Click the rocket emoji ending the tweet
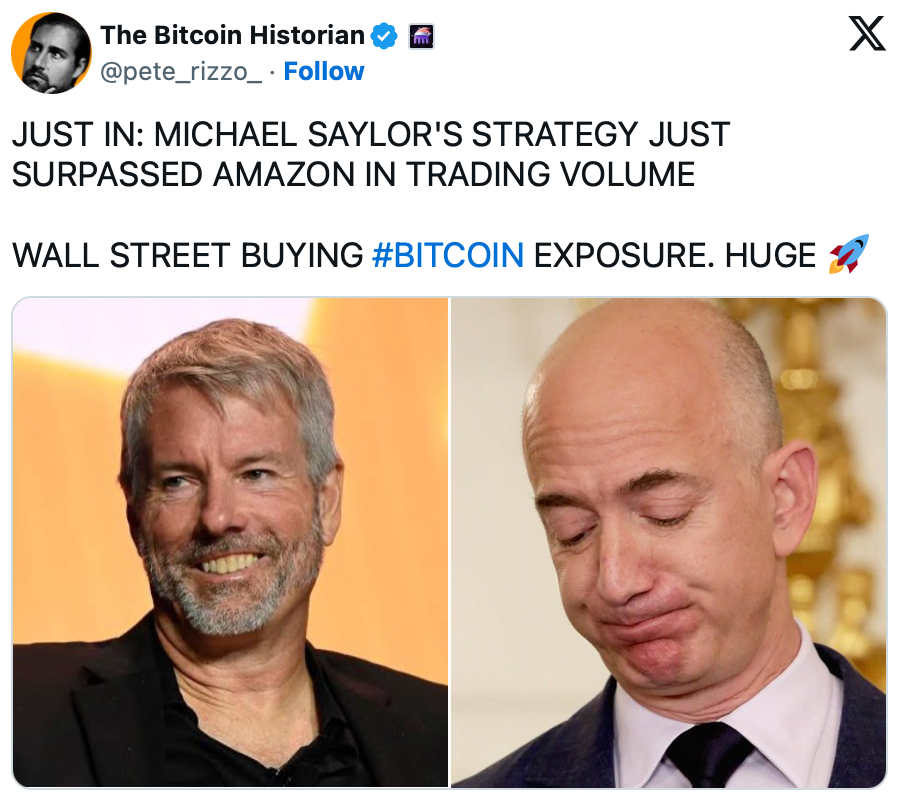Screen dimensions: 900x804 click(849, 254)
